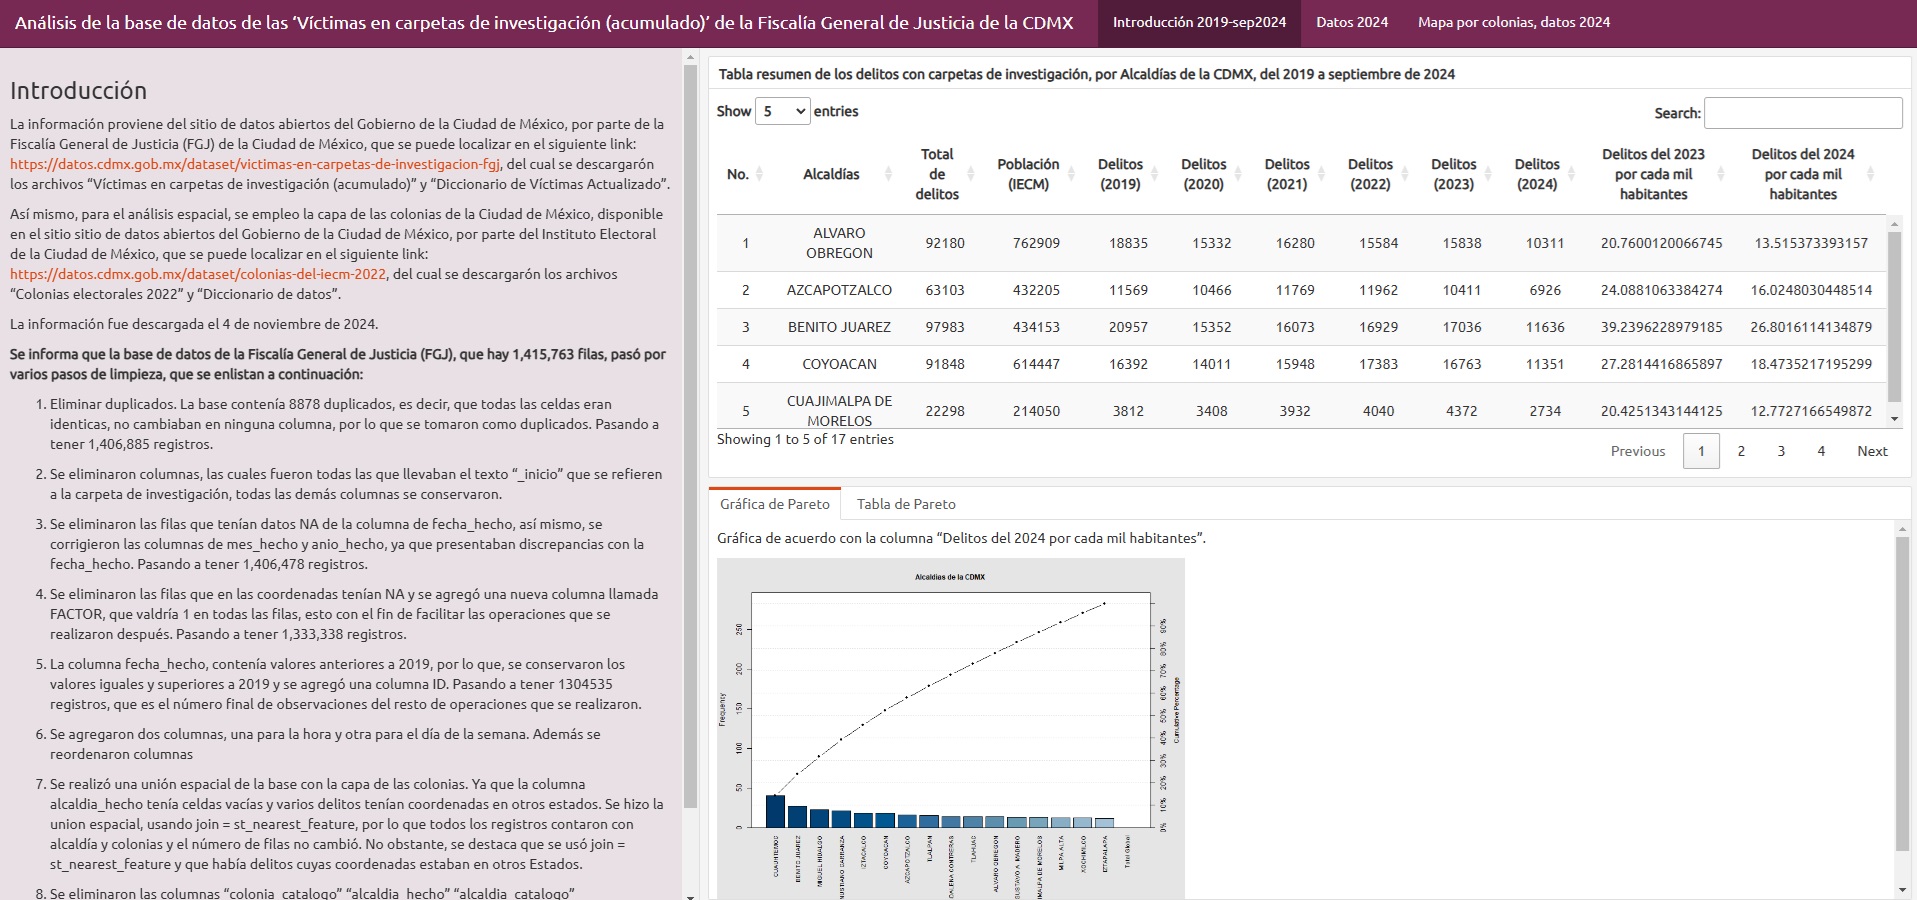Click the Delitos 2019 value 3812
This screenshot has width=1917, height=900.
click(x=1128, y=411)
